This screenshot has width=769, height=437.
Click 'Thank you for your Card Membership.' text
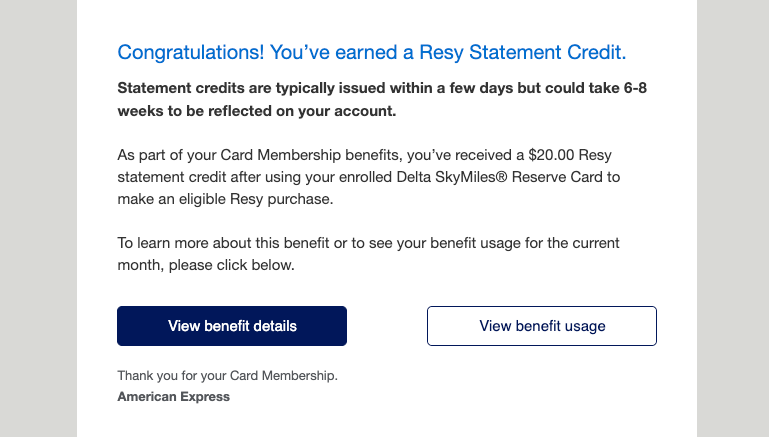(x=228, y=376)
